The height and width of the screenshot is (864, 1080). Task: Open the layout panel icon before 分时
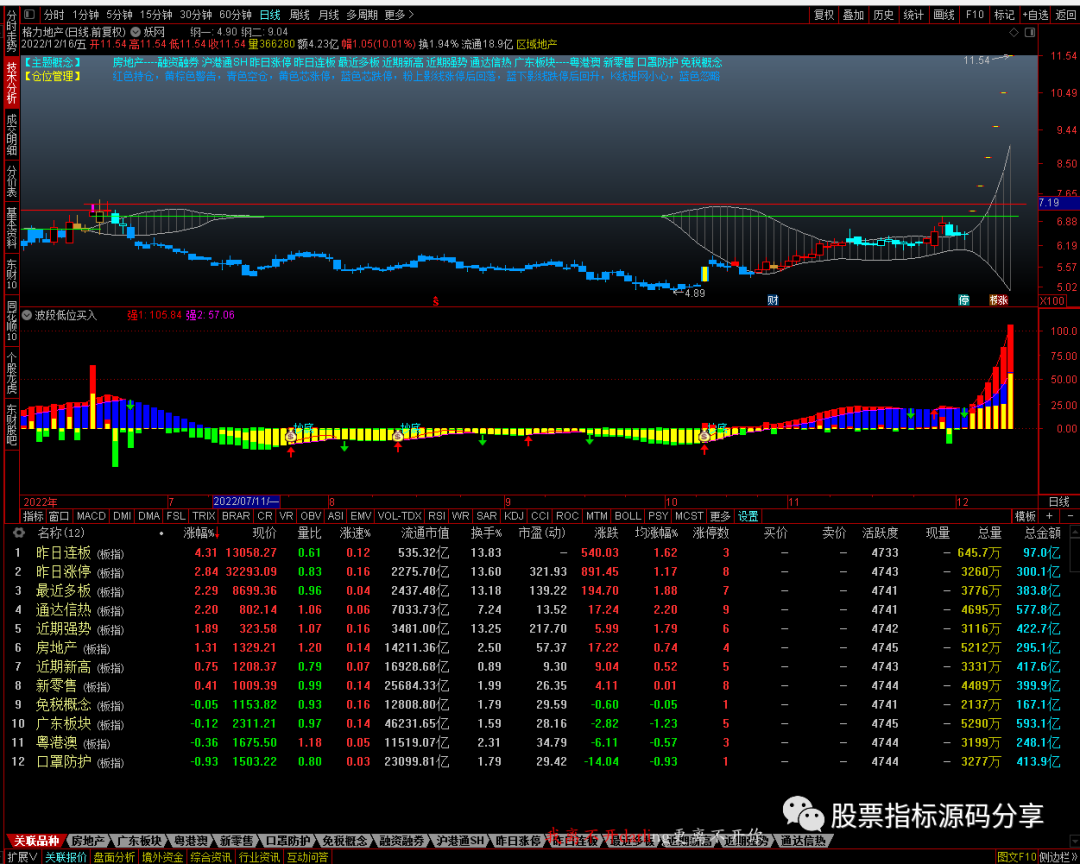pos(29,14)
